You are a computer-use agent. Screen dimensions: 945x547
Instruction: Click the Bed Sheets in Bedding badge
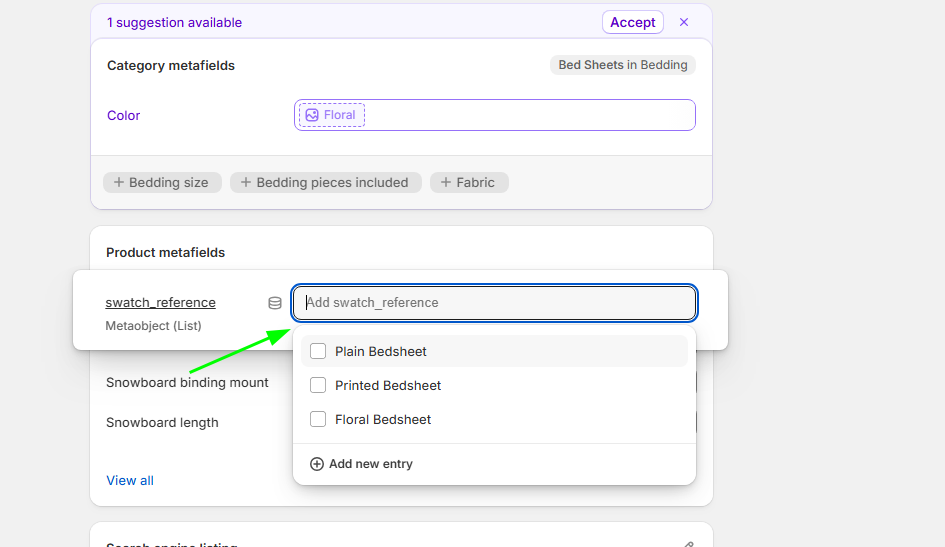point(622,65)
